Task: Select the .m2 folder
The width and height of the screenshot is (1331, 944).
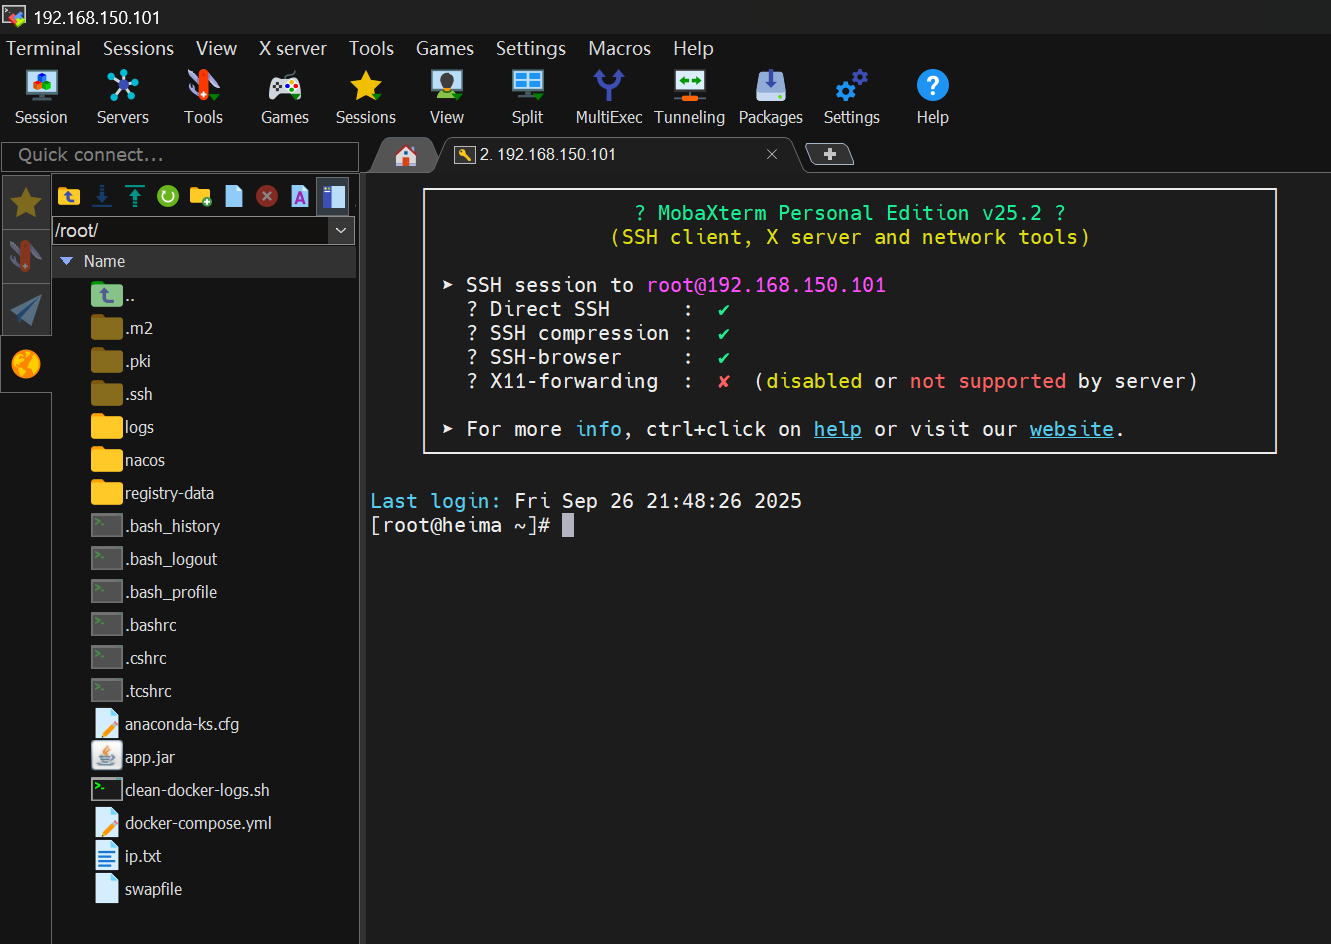Action: (122, 328)
